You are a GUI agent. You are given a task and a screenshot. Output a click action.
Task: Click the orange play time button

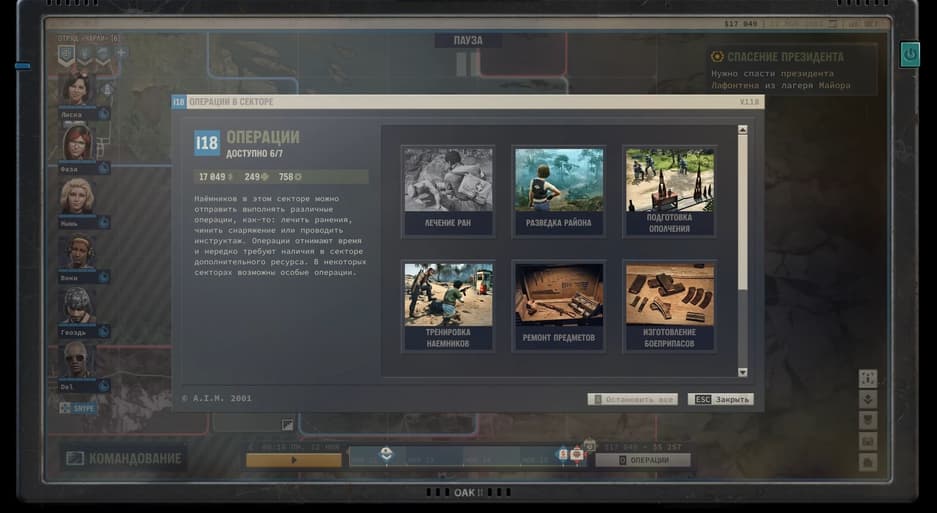pyautogui.click(x=294, y=460)
